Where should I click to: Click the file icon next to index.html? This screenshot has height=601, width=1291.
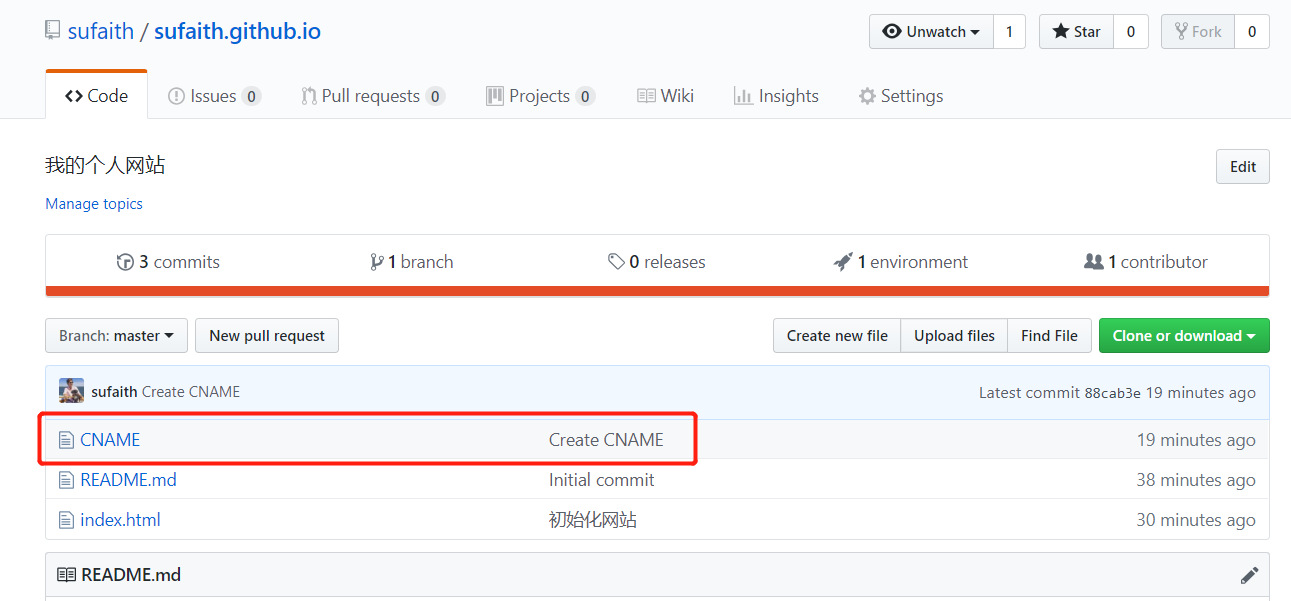[66, 520]
